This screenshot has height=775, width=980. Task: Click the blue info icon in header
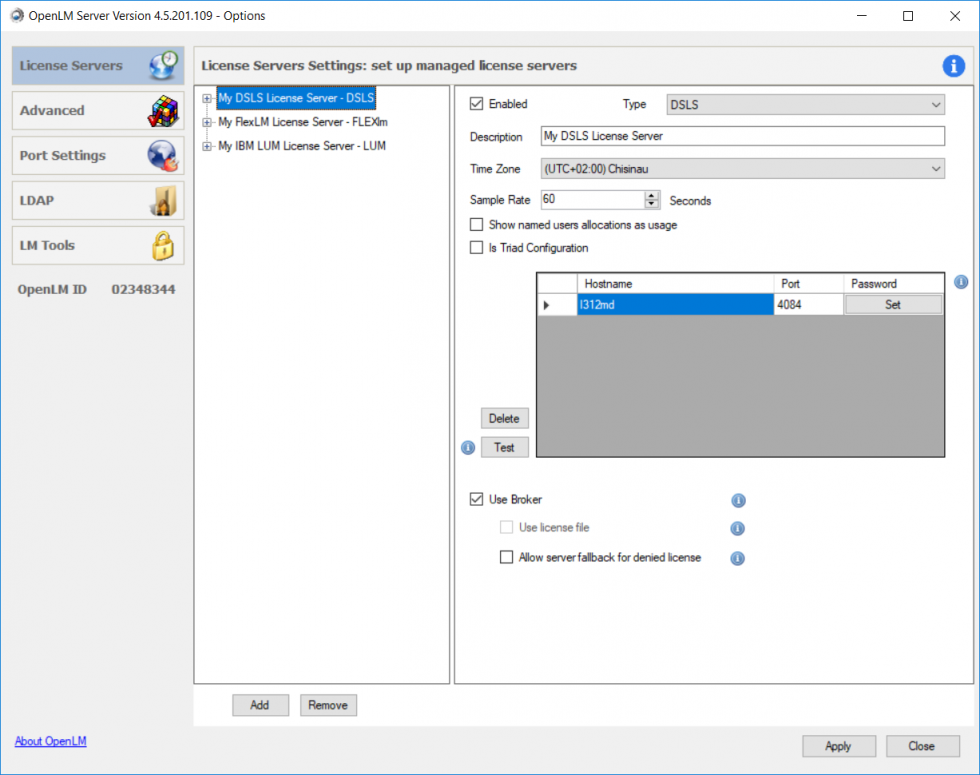pos(953,66)
